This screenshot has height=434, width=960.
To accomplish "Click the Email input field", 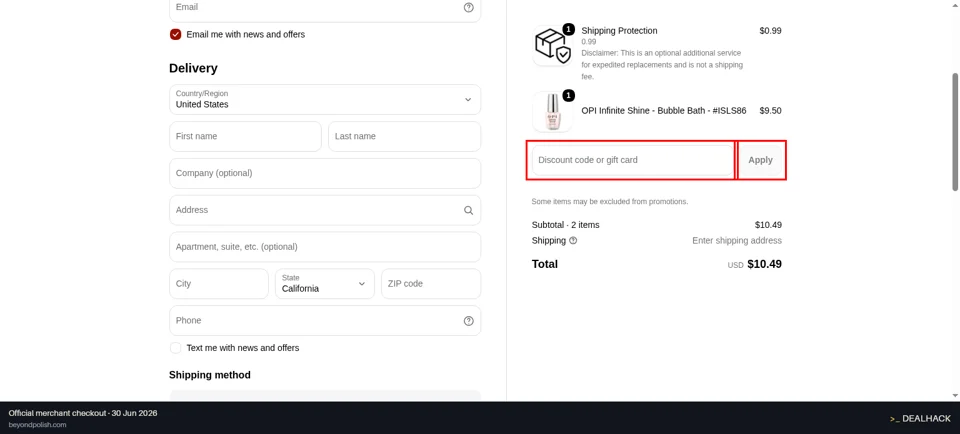I will pos(325,8).
